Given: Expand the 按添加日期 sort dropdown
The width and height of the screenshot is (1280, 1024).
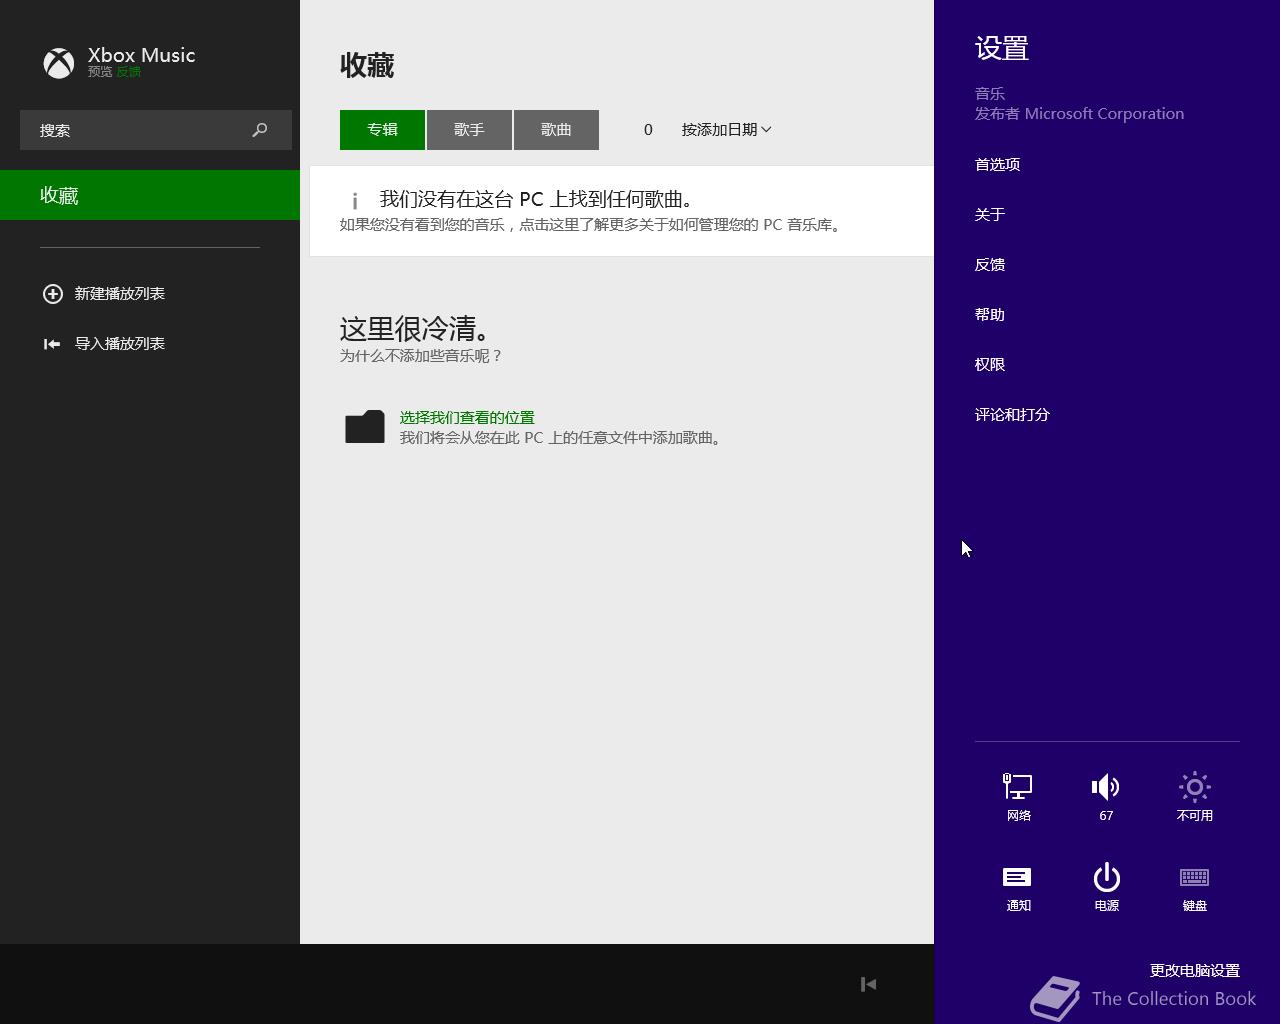Looking at the screenshot, I should point(726,129).
